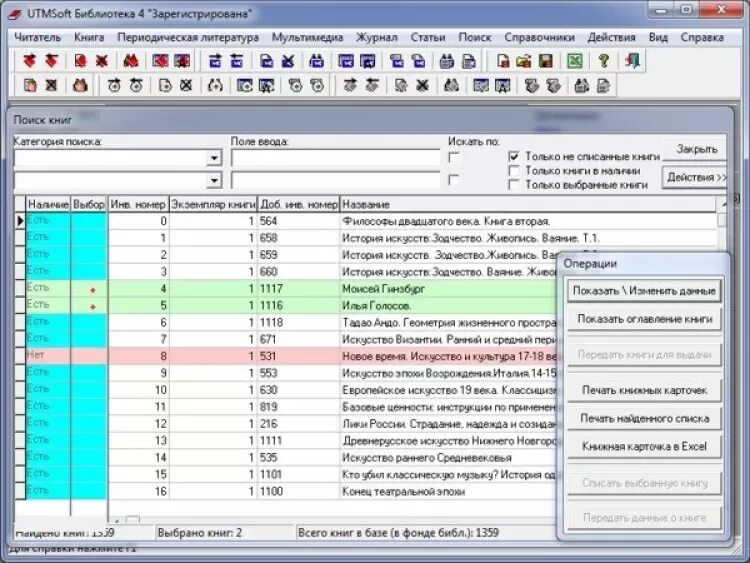Expand the second search category dropdown

[x=214, y=180]
